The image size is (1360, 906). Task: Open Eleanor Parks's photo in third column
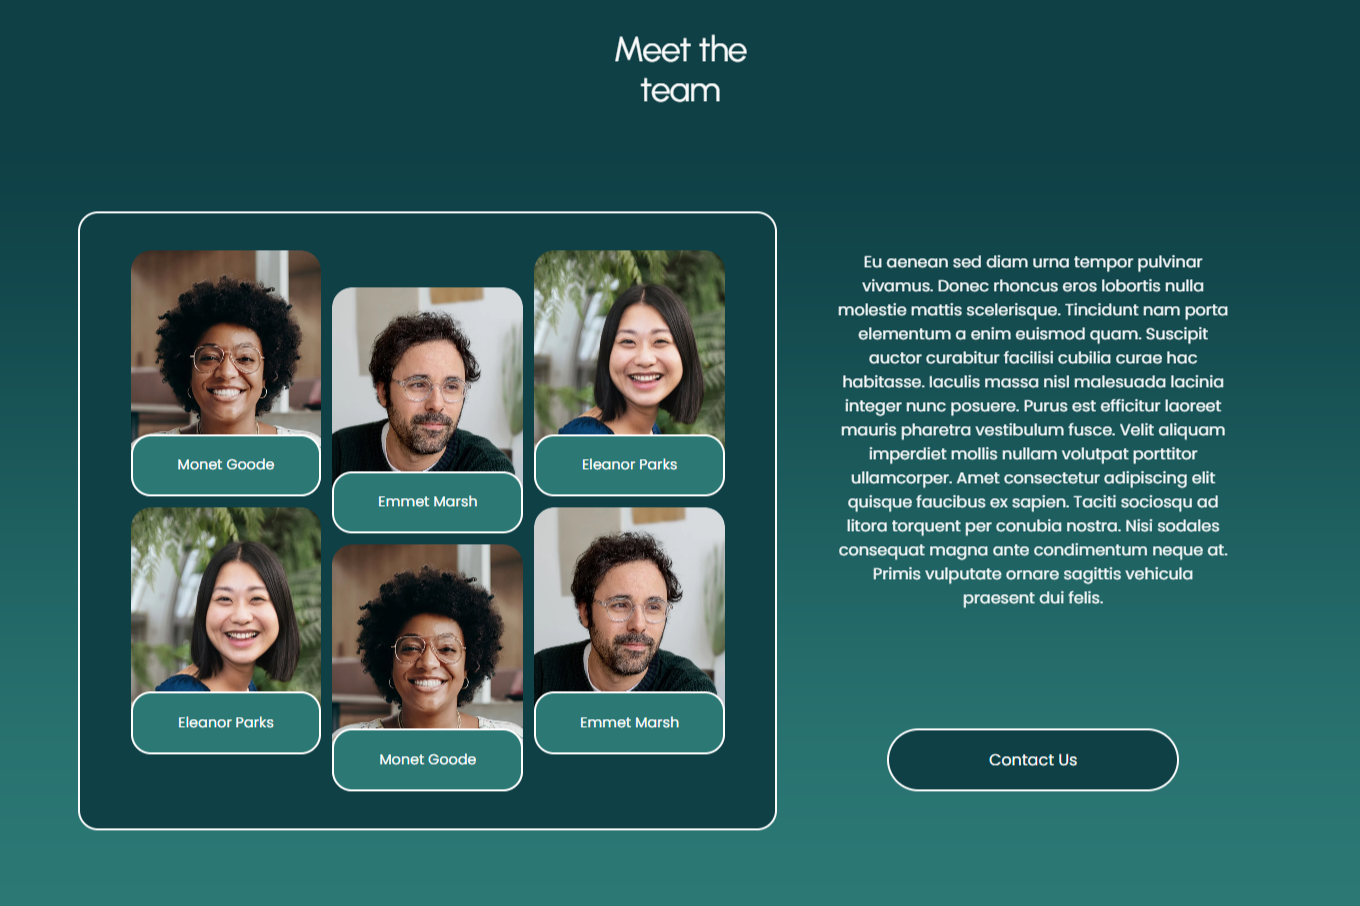[x=629, y=342]
